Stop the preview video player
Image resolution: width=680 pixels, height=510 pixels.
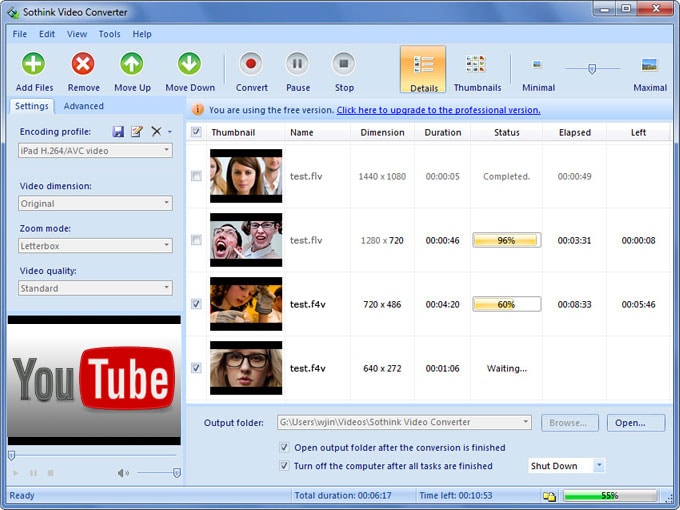[50, 473]
